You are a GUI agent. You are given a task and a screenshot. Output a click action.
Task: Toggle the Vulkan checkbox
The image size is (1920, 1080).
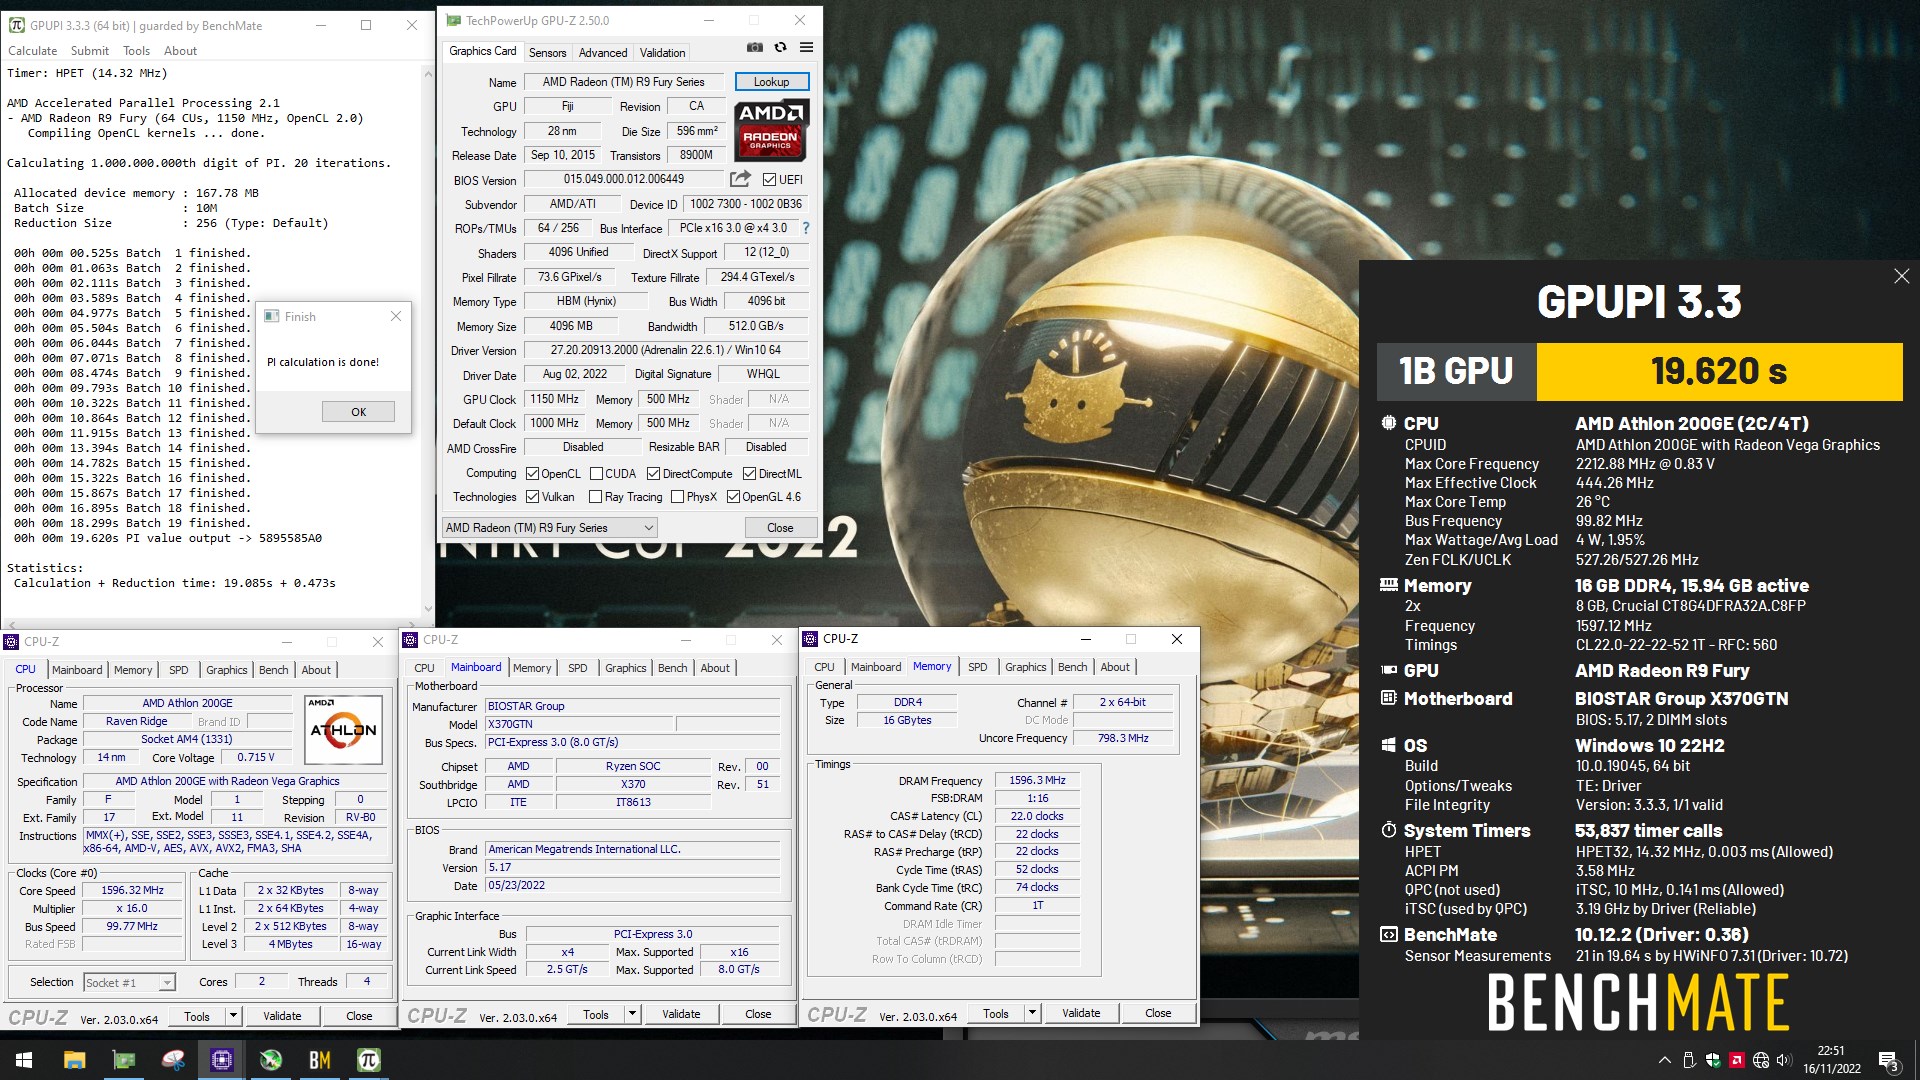tap(533, 497)
